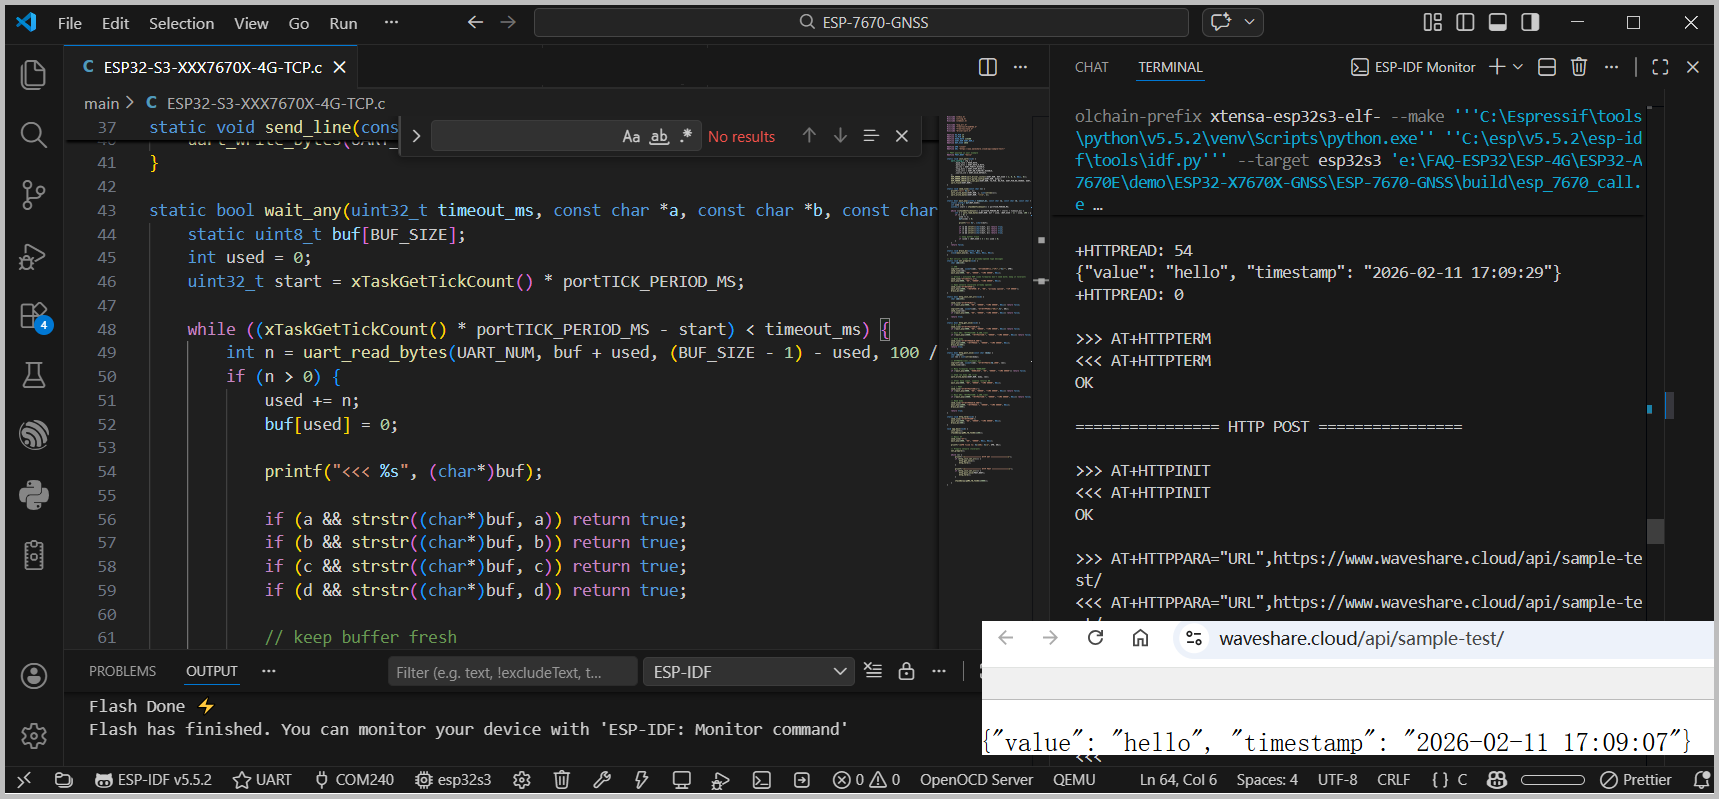Click the Python icon in activity bar
Screen dimensions: 1719x799
(33, 495)
